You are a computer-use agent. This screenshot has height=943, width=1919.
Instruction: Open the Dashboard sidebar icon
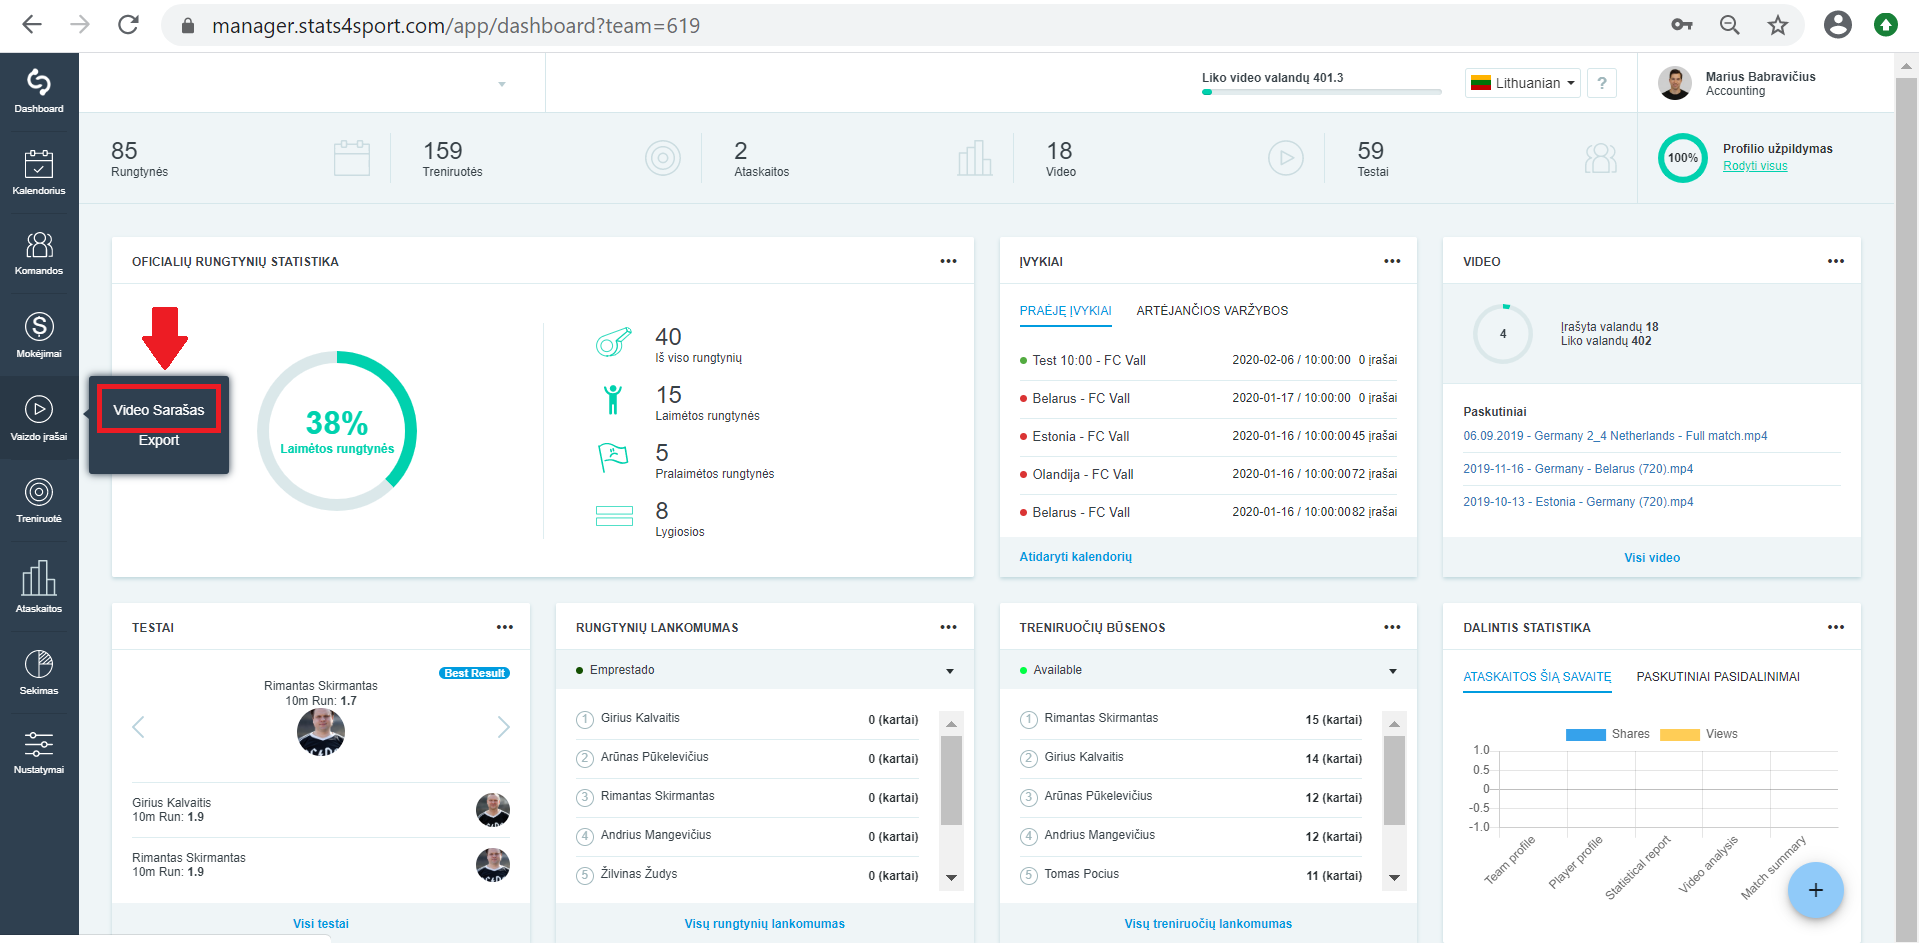pos(39,90)
